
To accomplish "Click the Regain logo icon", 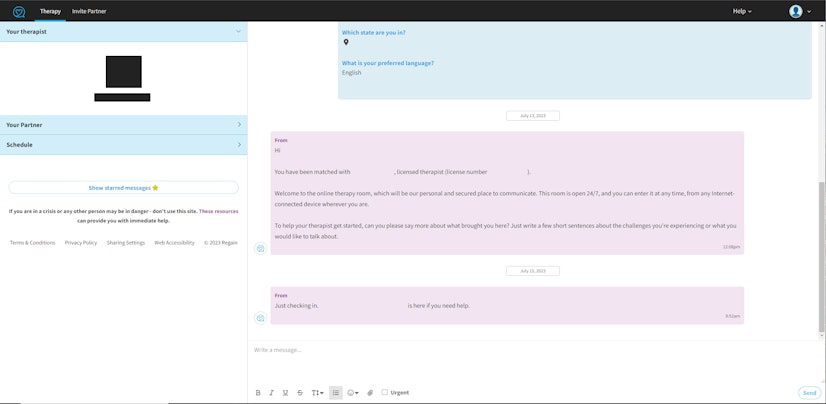I will click(x=19, y=11).
